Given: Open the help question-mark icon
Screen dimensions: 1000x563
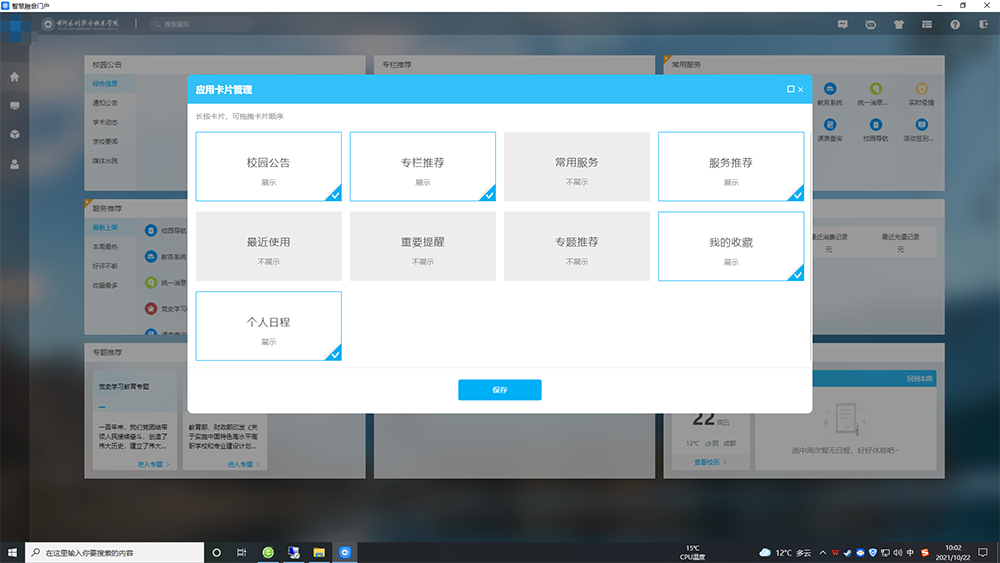Looking at the screenshot, I should [955, 24].
